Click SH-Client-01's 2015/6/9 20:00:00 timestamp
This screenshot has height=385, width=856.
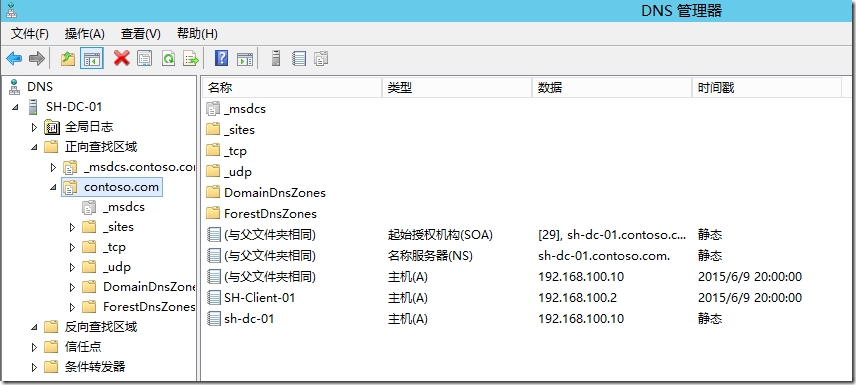(x=750, y=298)
